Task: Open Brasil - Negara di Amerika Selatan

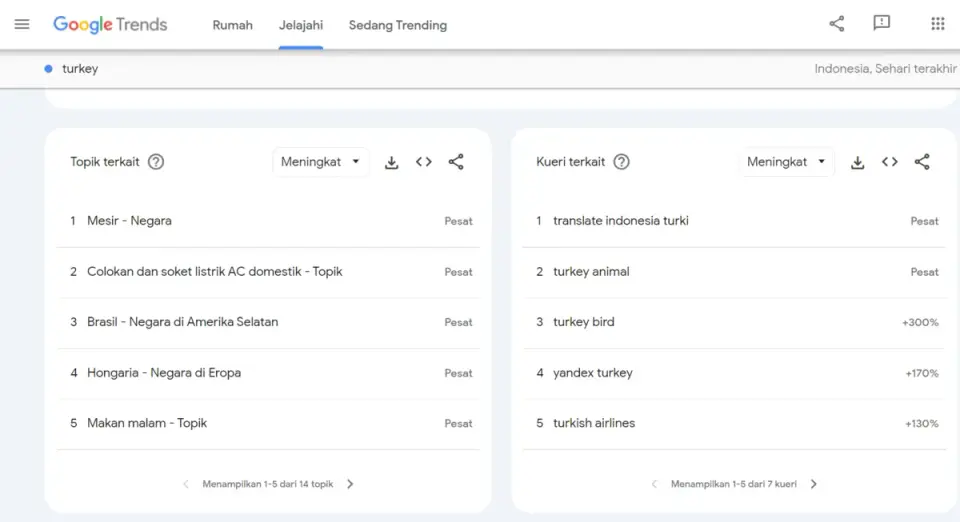Action: pos(268,322)
